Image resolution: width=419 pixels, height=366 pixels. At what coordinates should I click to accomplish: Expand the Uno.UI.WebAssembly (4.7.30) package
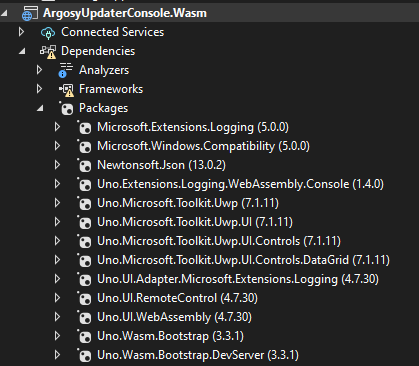(57, 317)
